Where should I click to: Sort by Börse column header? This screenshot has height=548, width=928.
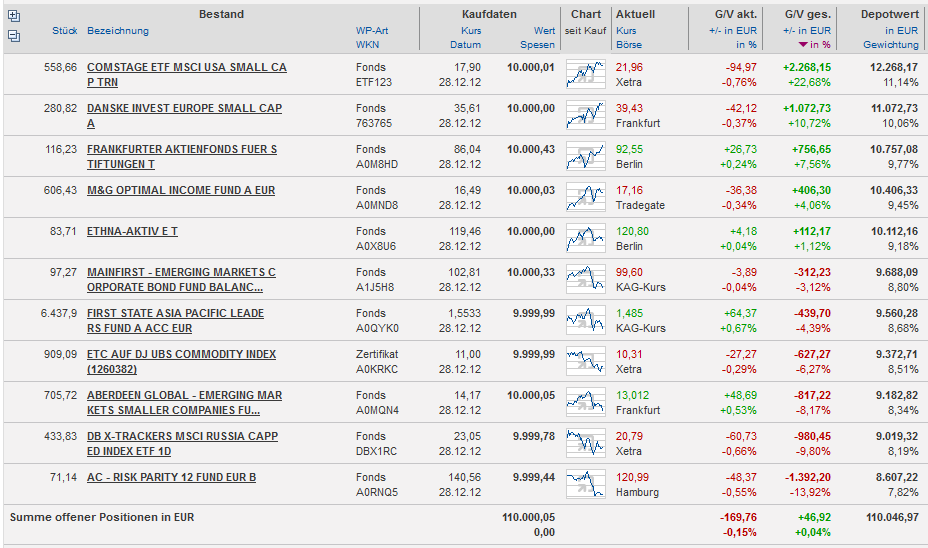click(629, 45)
